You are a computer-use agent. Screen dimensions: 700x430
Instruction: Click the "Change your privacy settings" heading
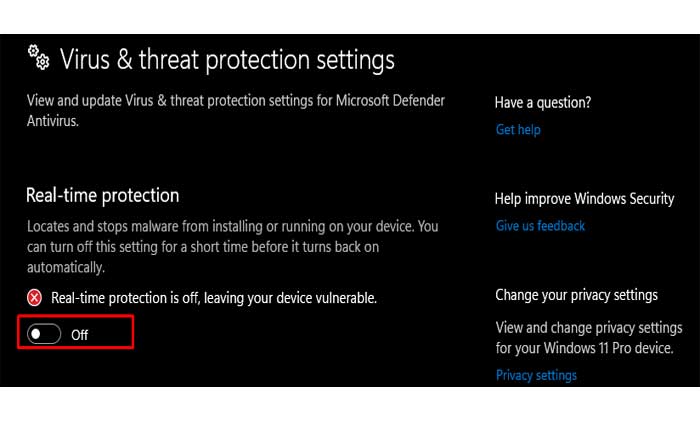point(577,295)
